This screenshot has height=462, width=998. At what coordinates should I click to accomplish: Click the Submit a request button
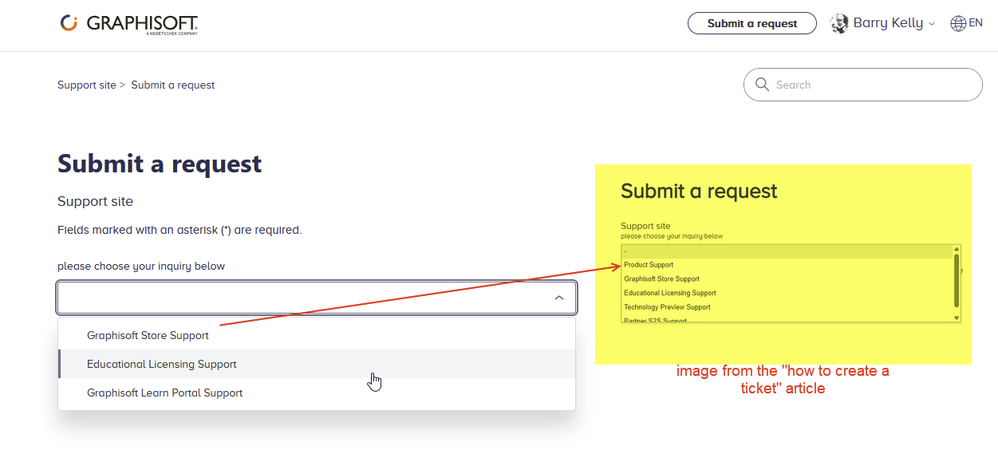pyautogui.click(x=752, y=24)
